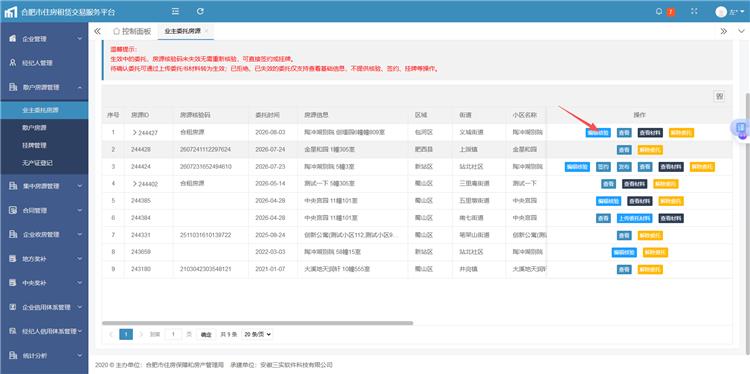
Task: Click the platform logo icon at top left
Action: [x=10, y=12]
